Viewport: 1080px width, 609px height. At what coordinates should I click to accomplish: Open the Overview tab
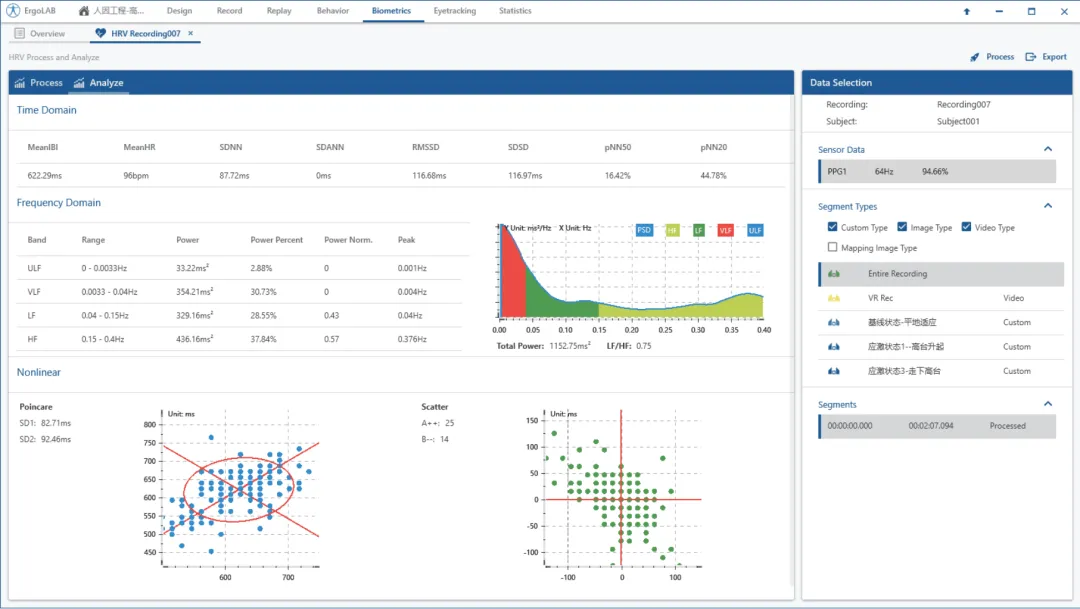click(40, 34)
